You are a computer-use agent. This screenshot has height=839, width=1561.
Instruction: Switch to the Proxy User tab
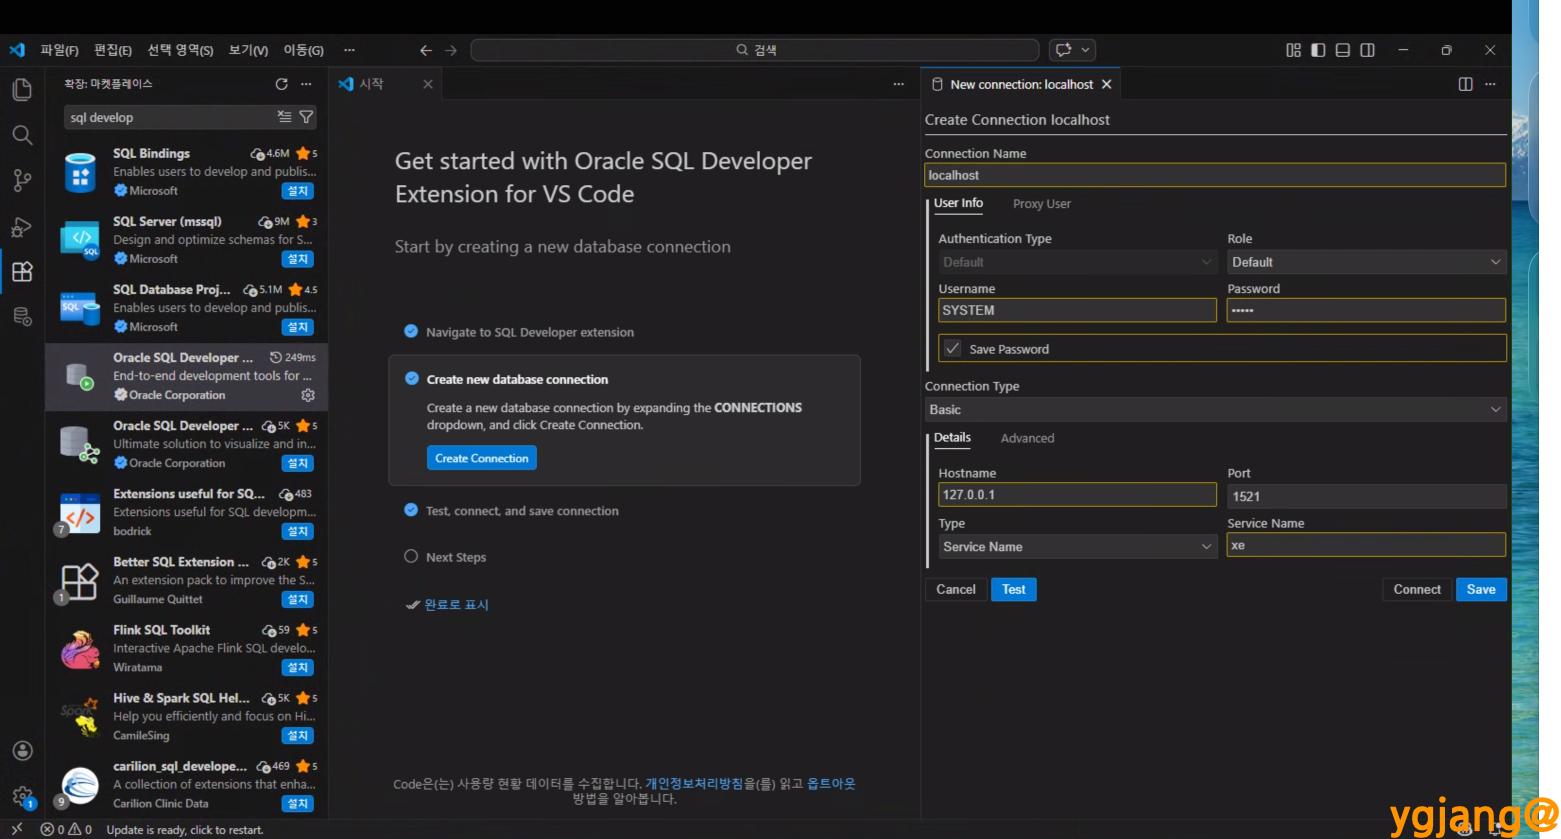click(x=1041, y=203)
